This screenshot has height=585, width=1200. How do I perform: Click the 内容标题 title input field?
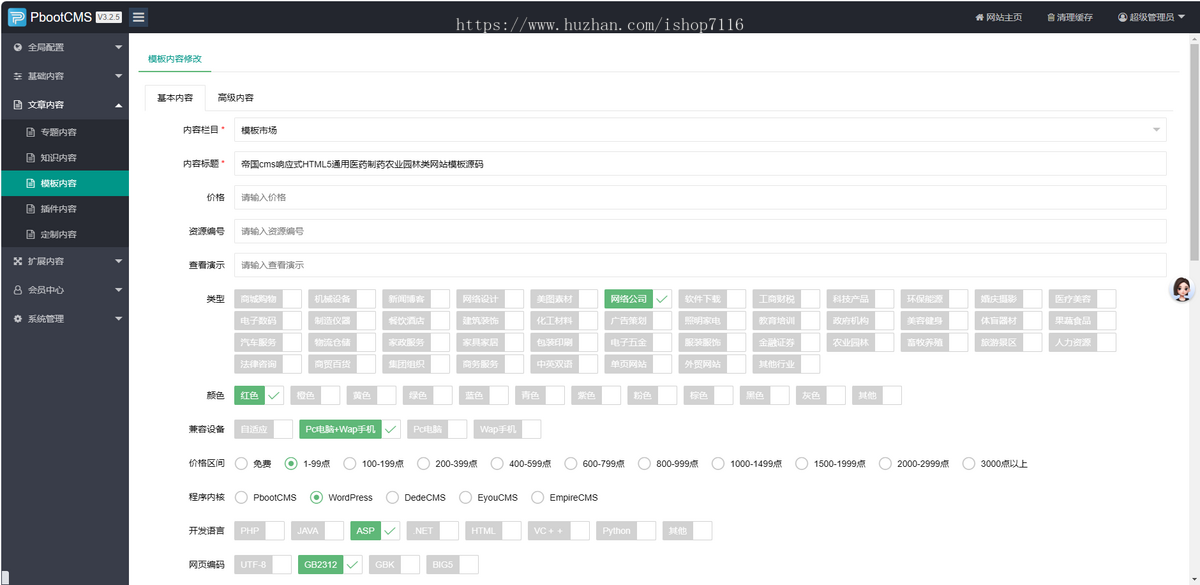(x=700, y=164)
